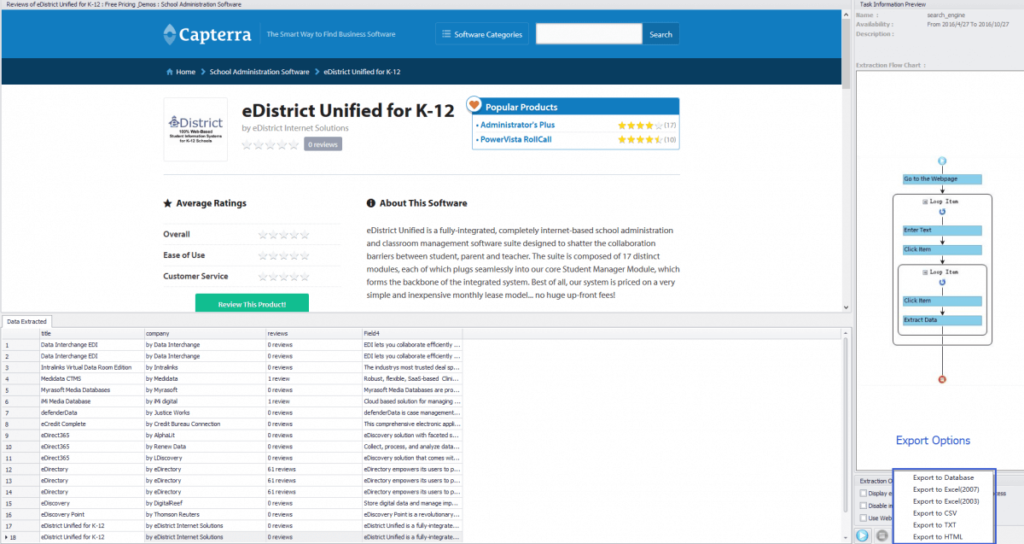
Task: Click the Search button on Capterra
Action: pyautogui.click(x=660, y=34)
